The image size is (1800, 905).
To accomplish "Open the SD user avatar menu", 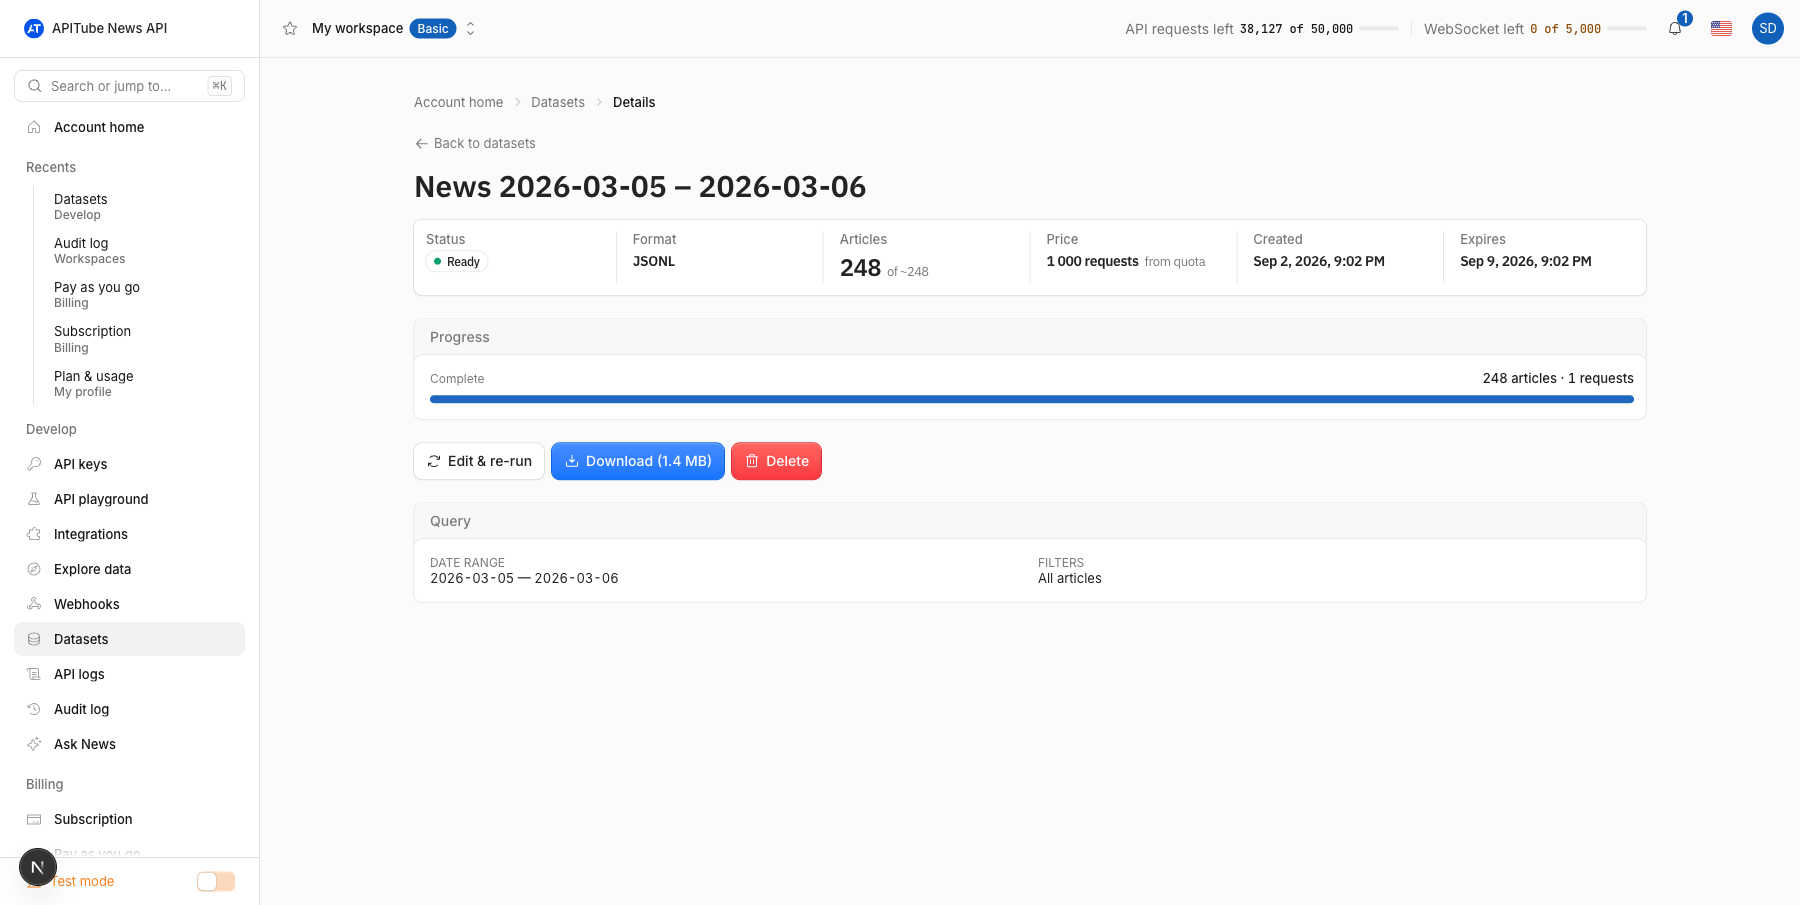I will [1768, 28].
